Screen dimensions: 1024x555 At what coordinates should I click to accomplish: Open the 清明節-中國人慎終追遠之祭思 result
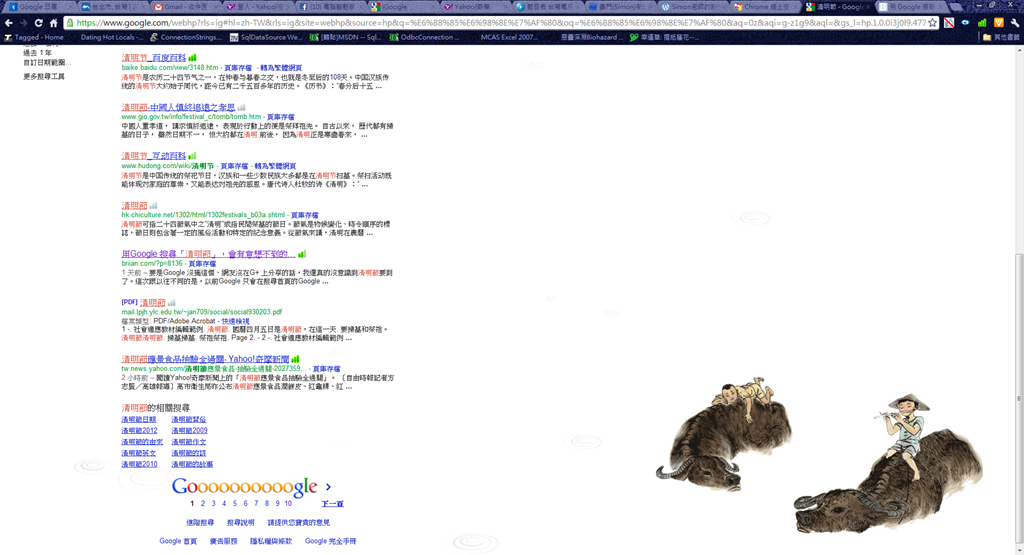coord(178,107)
